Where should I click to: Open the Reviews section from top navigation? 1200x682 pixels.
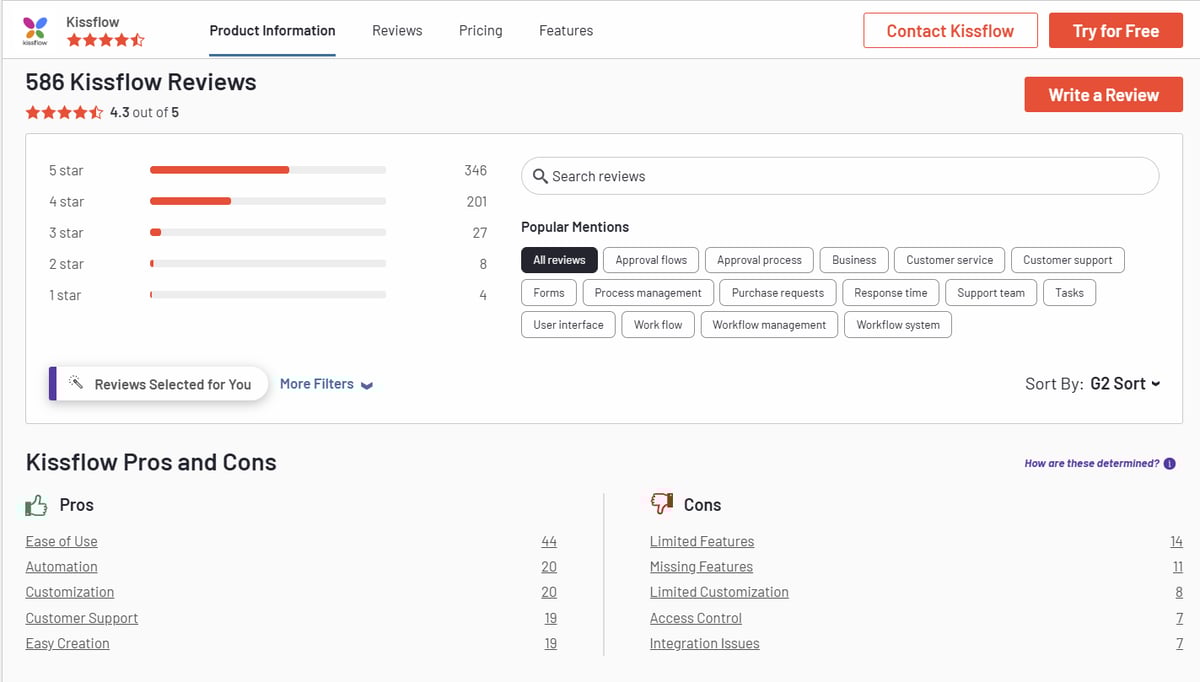click(x=397, y=30)
